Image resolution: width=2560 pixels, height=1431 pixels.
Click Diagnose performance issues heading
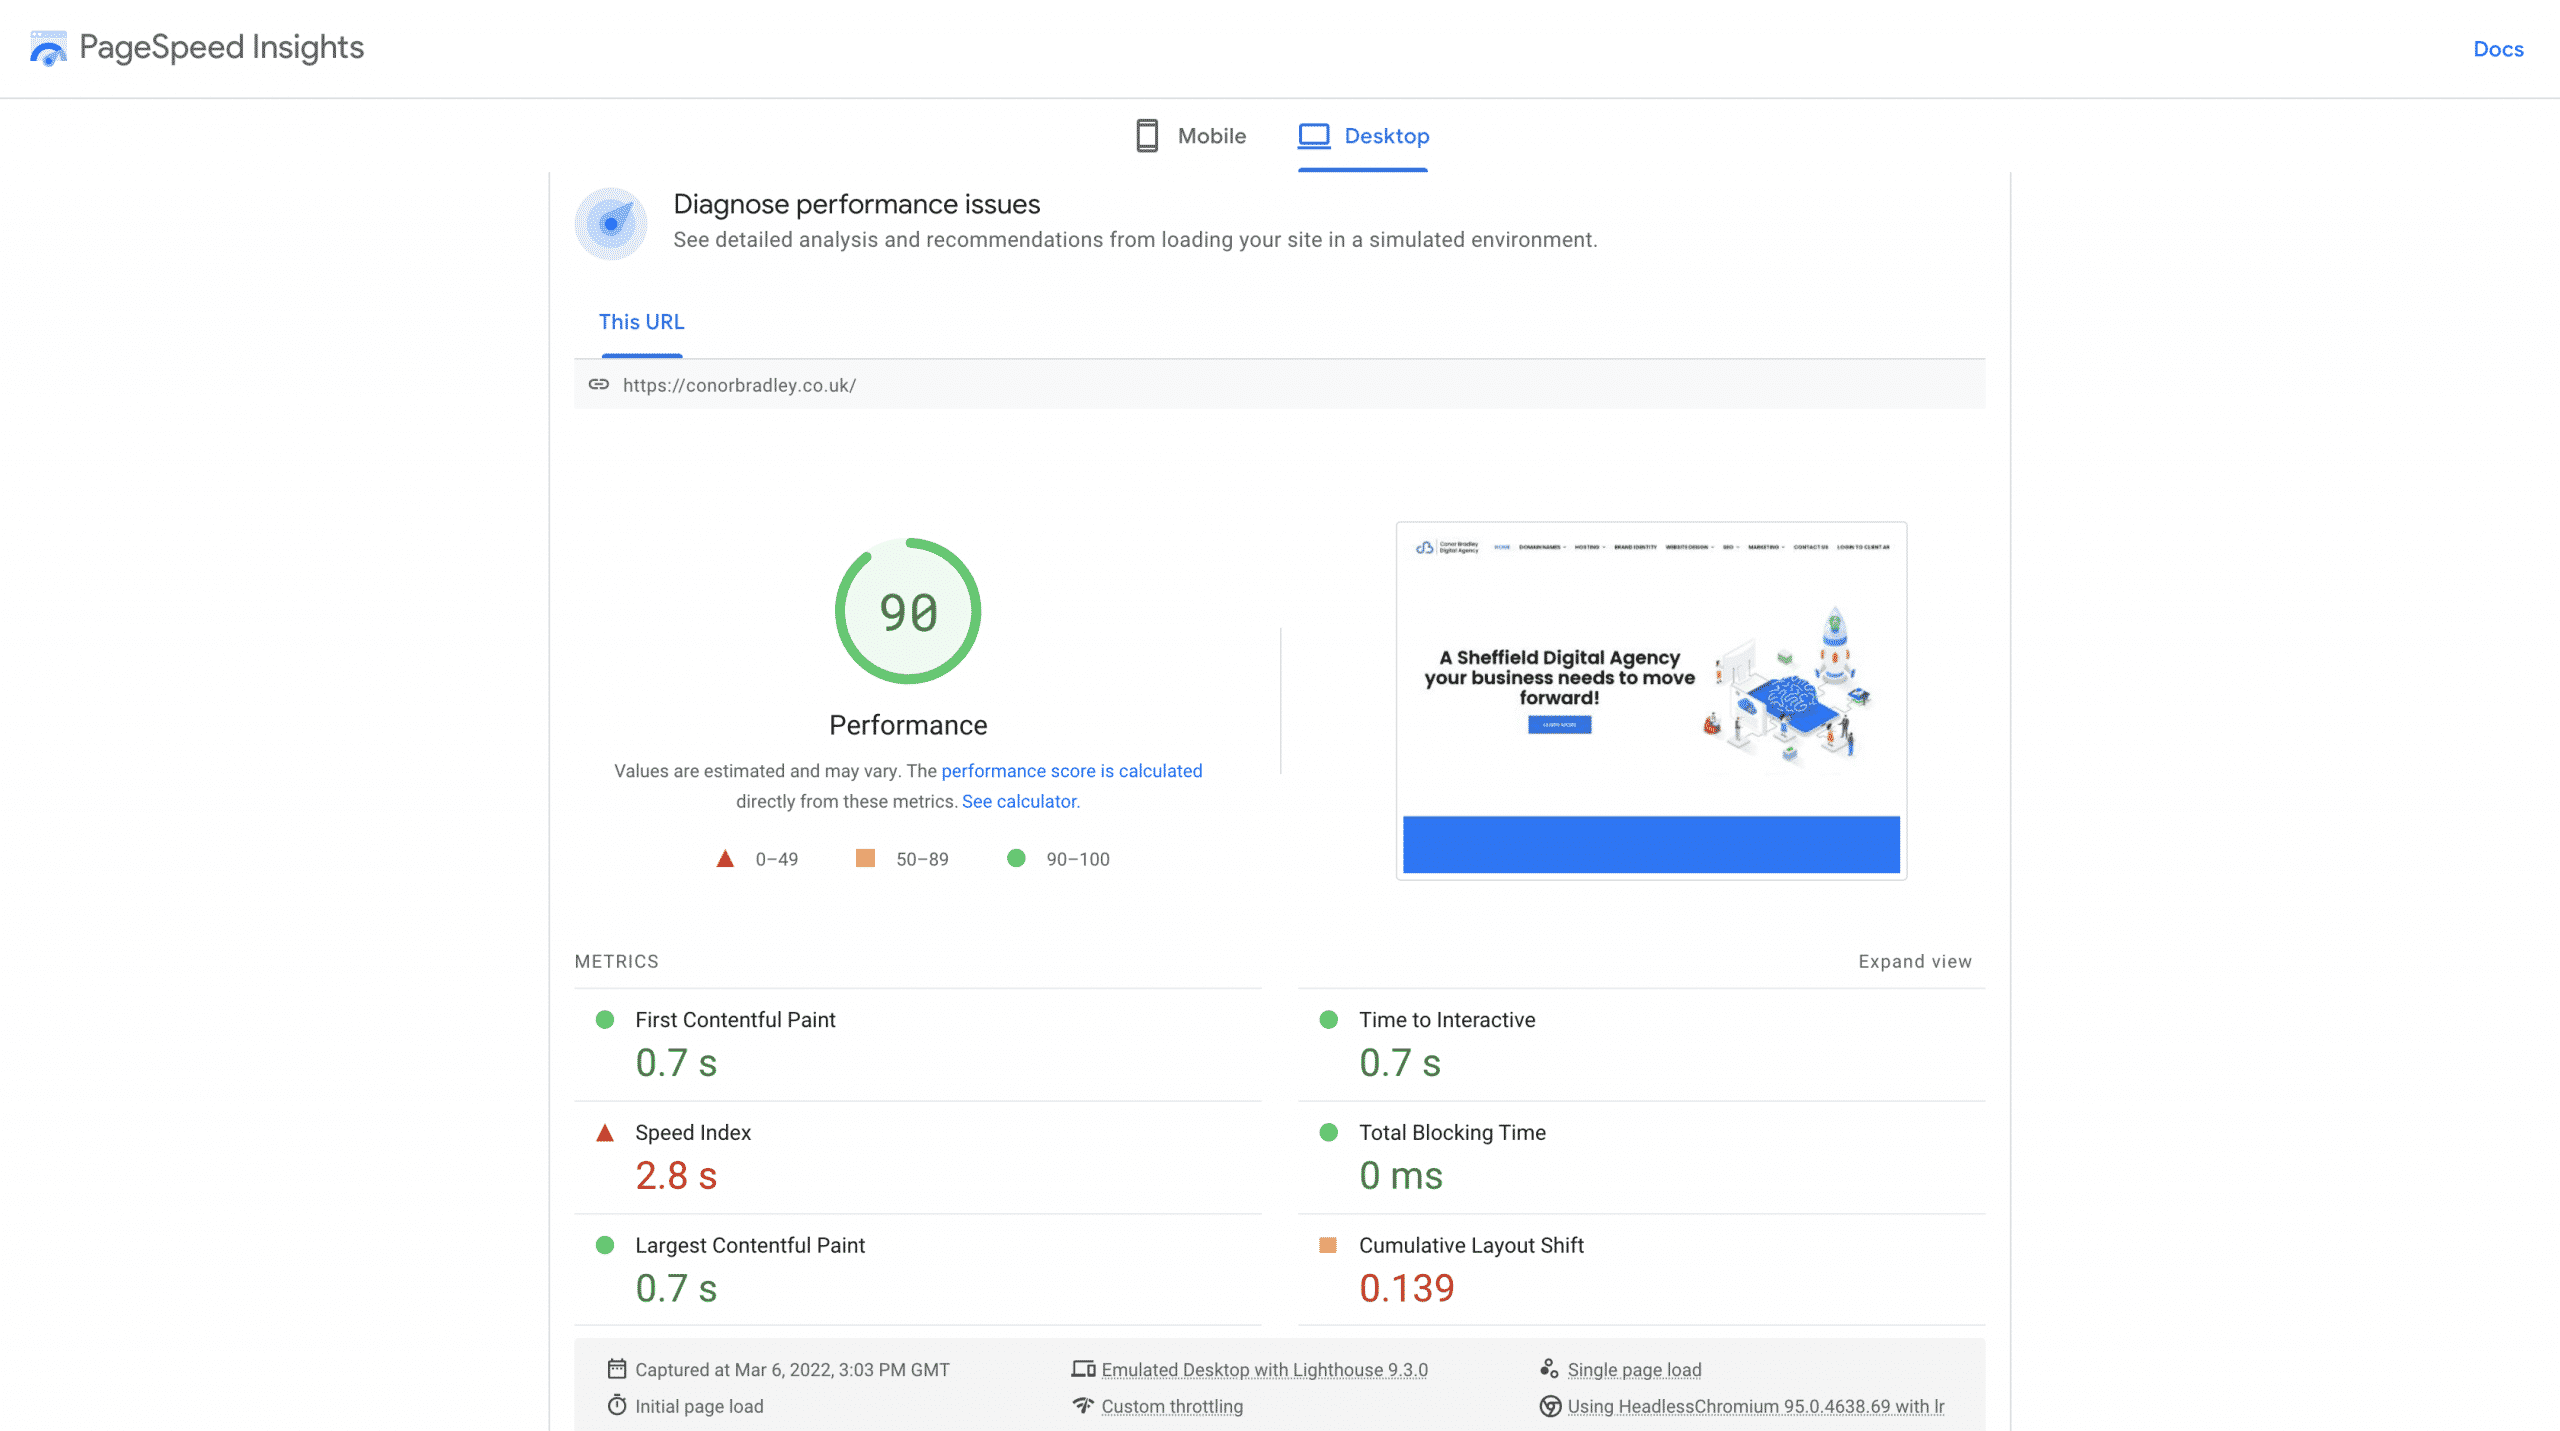(x=856, y=204)
